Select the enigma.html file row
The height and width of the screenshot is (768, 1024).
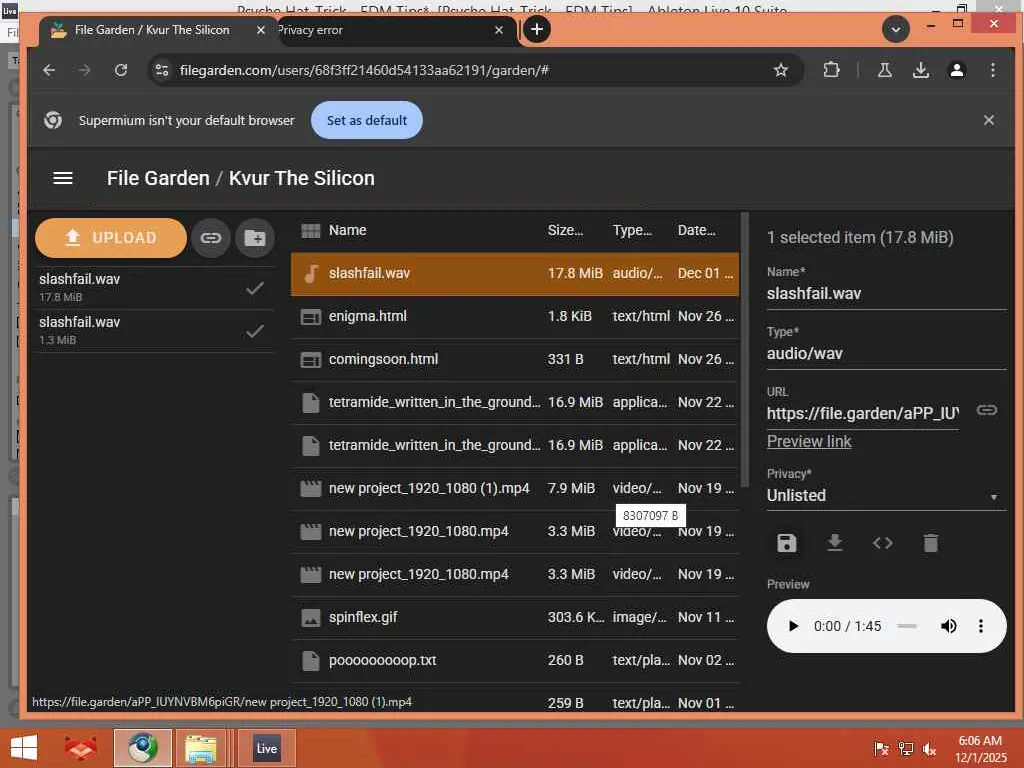[x=515, y=317]
